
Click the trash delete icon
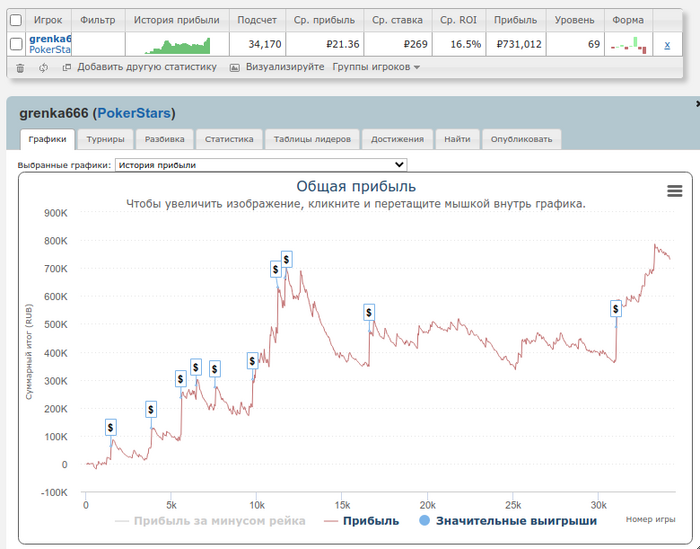coord(20,68)
